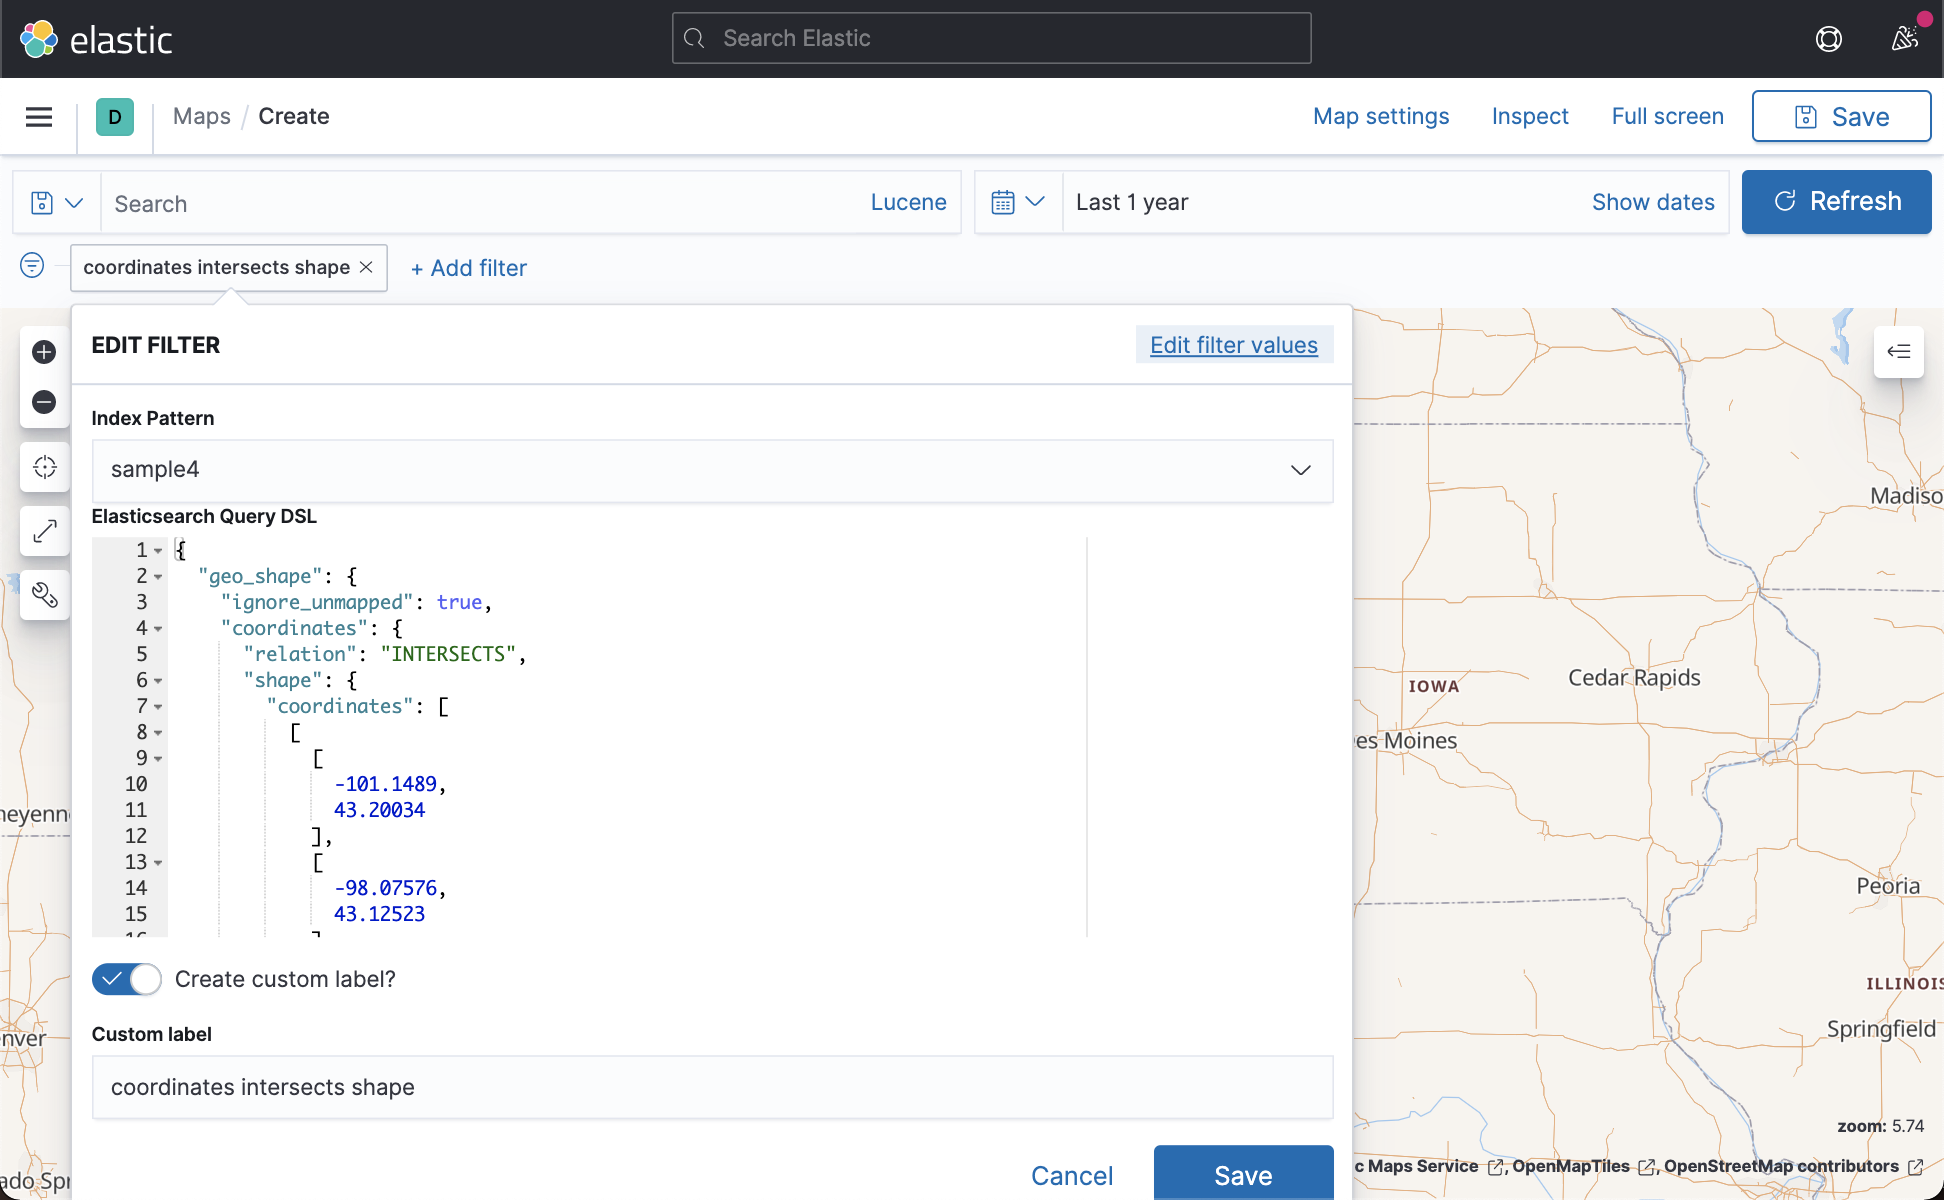Open the map tools wrench icon
The height and width of the screenshot is (1200, 1944).
[x=44, y=595]
